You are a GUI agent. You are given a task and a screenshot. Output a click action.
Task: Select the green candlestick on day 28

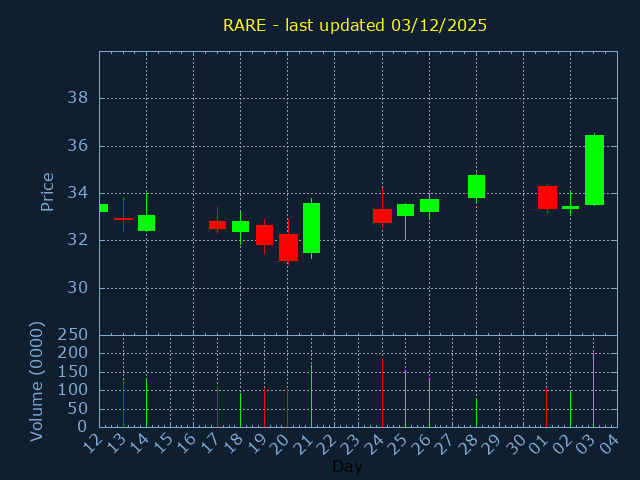tap(476, 186)
